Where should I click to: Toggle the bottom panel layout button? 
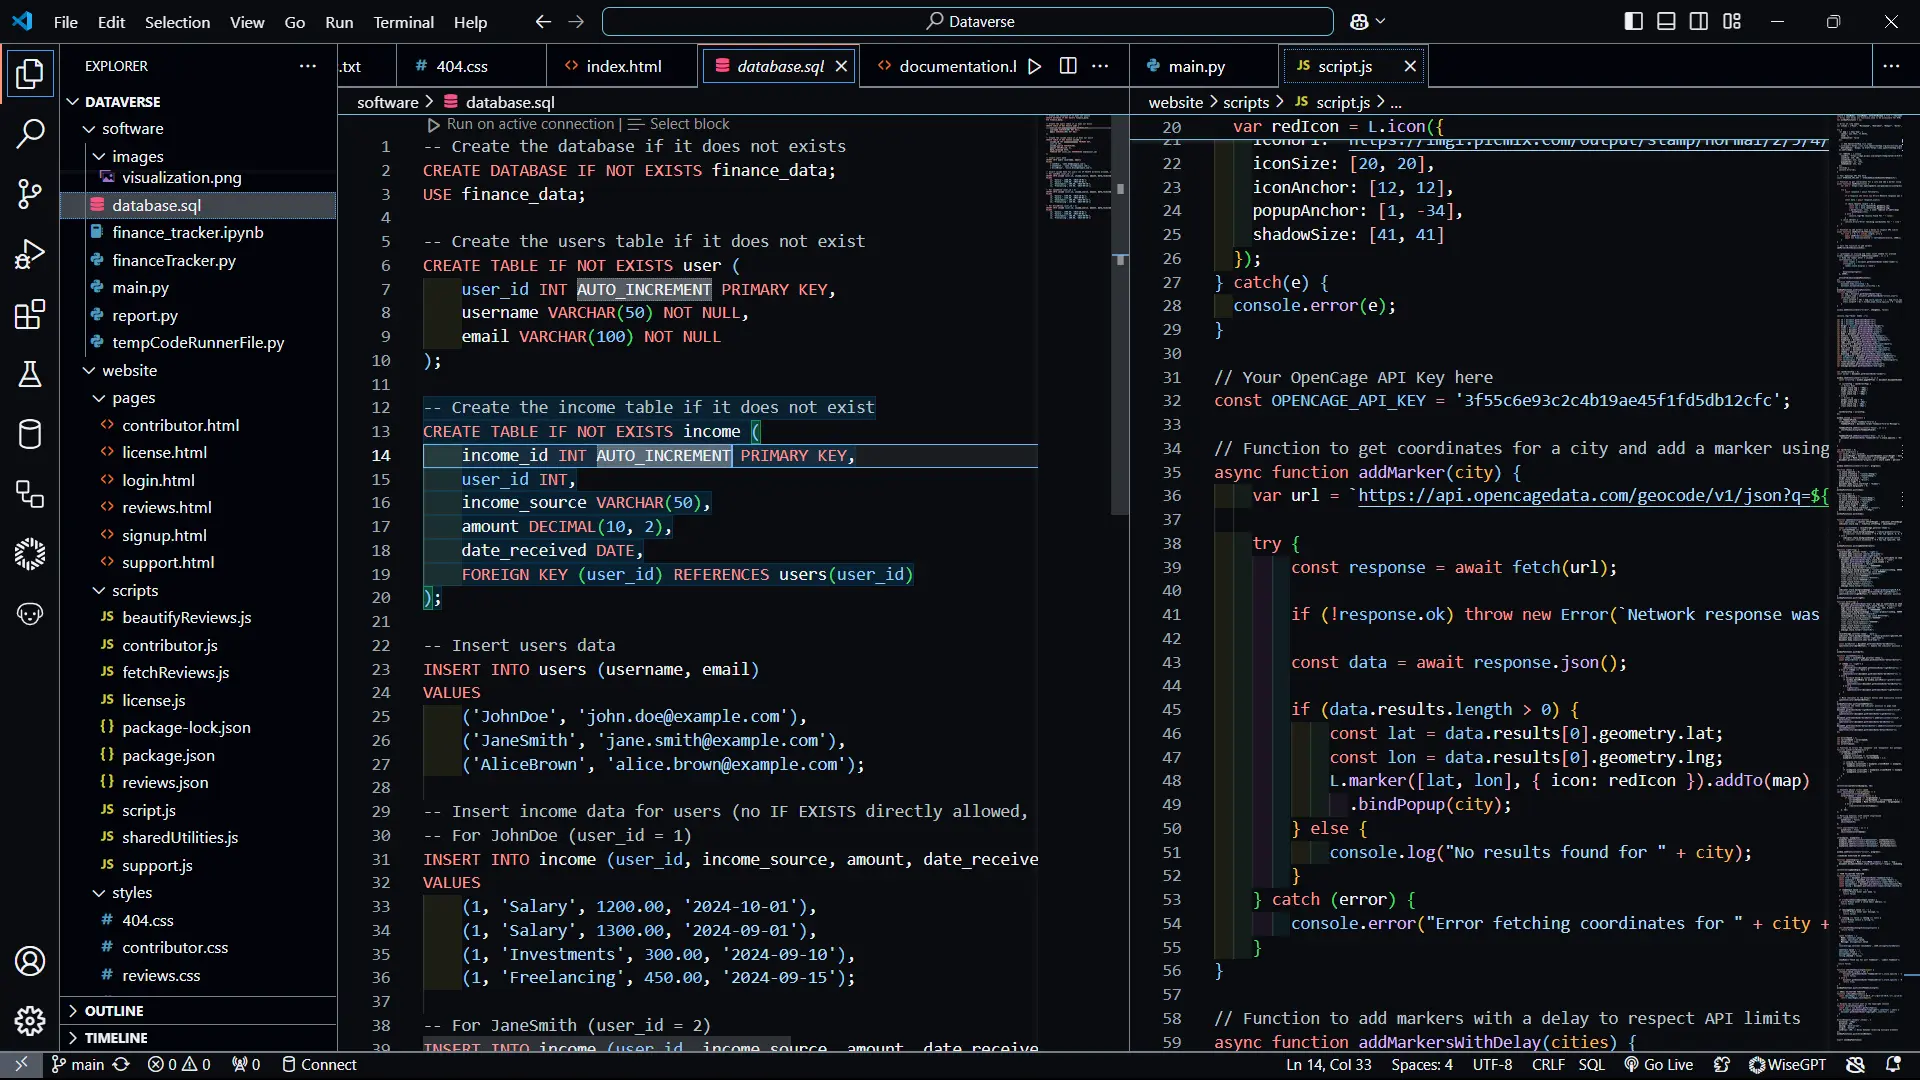(x=1666, y=21)
